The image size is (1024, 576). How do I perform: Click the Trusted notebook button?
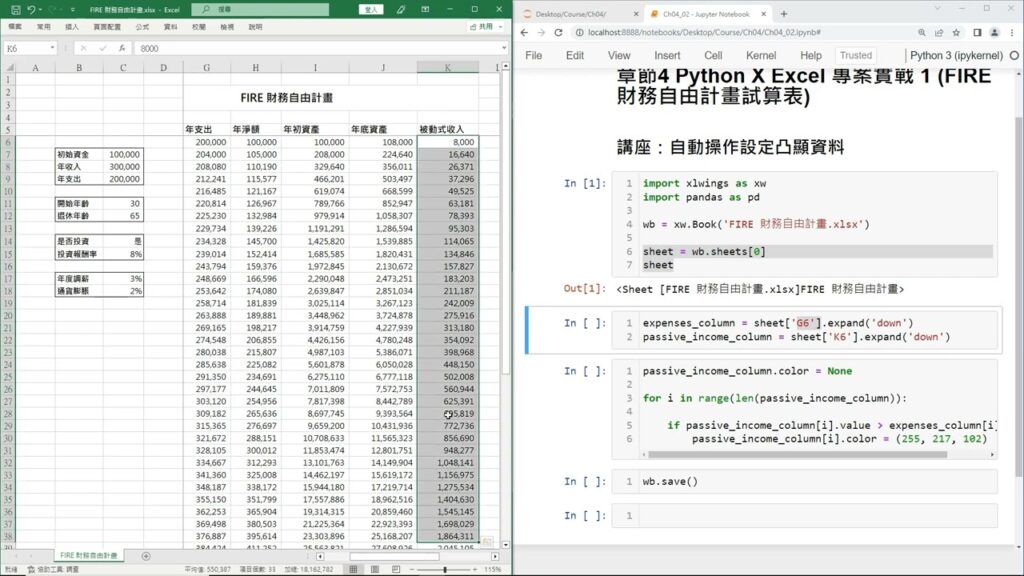click(855, 56)
